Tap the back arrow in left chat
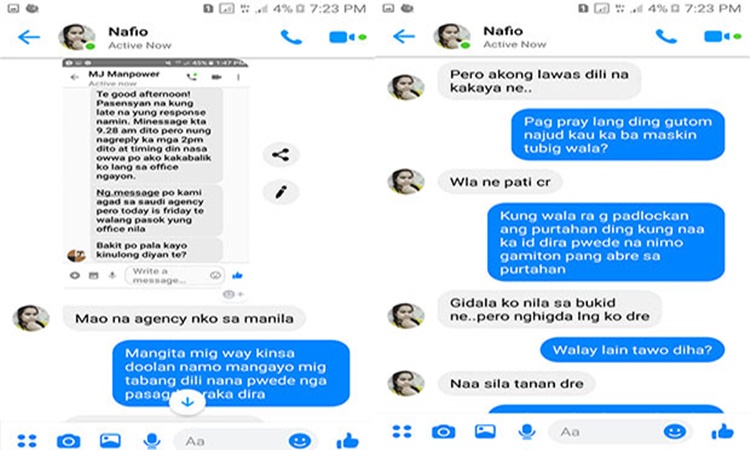The width and height of the screenshot is (750, 450). pos(29,37)
